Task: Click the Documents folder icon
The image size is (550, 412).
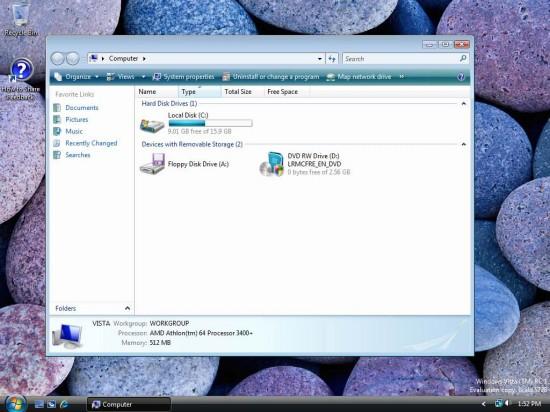Action: point(57,108)
